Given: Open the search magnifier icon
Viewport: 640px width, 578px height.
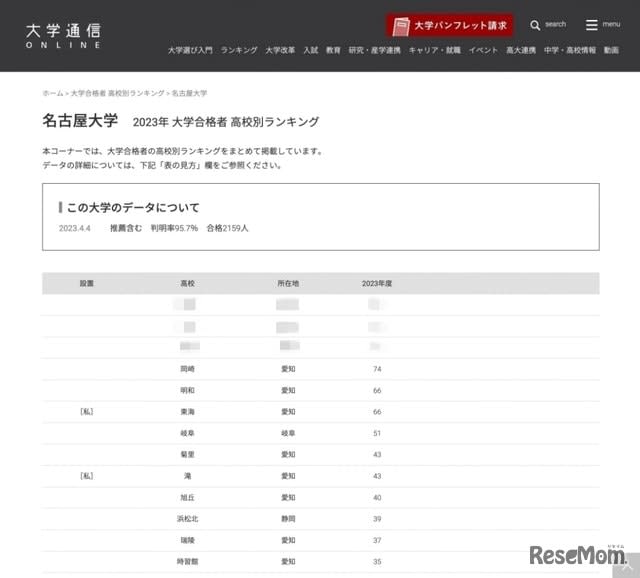Looking at the screenshot, I should pos(535,25).
